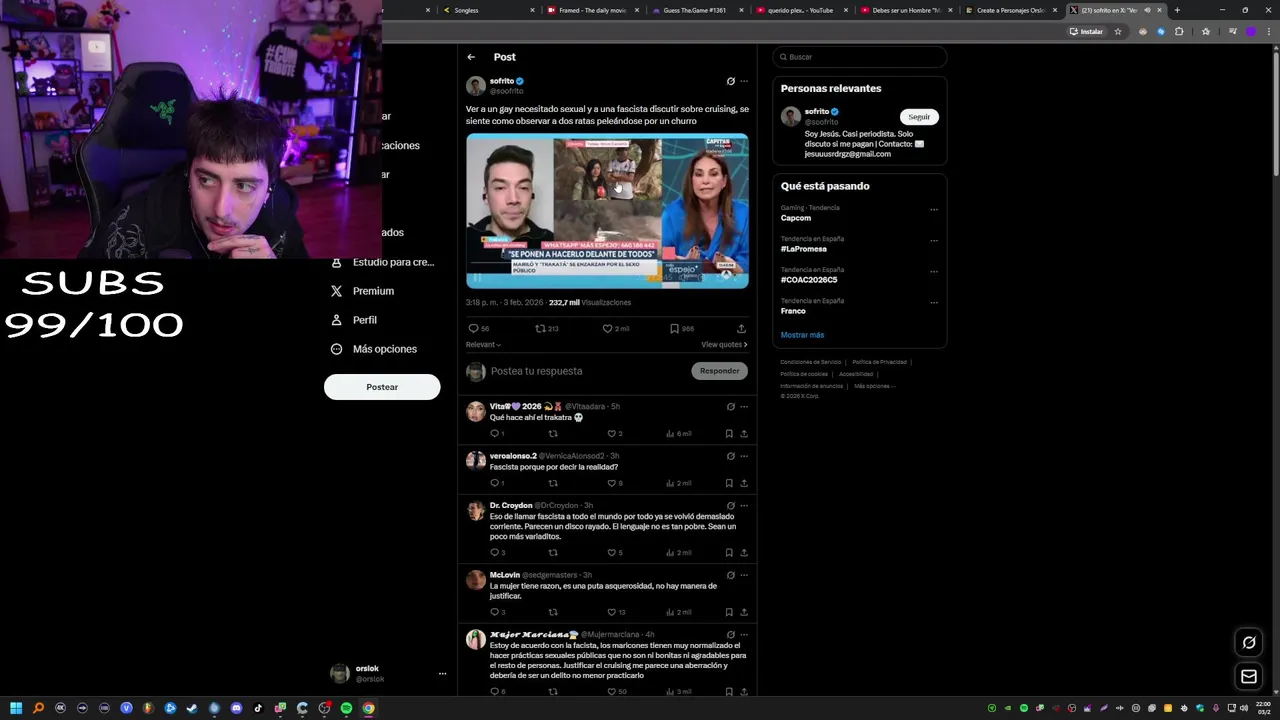Pause video with the player's bottom-left control
This screenshot has width=1280, height=720.
477,277
